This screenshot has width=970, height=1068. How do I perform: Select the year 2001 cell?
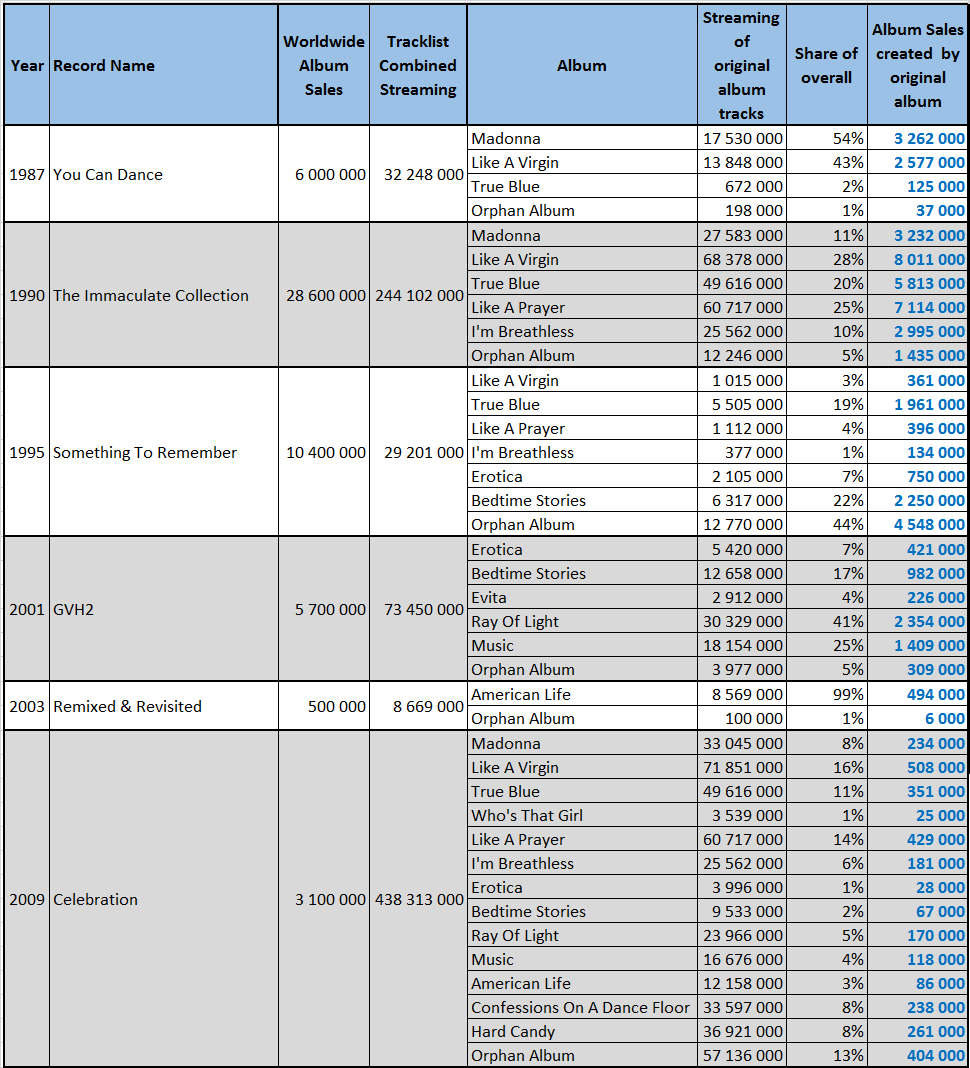coord(27,609)
